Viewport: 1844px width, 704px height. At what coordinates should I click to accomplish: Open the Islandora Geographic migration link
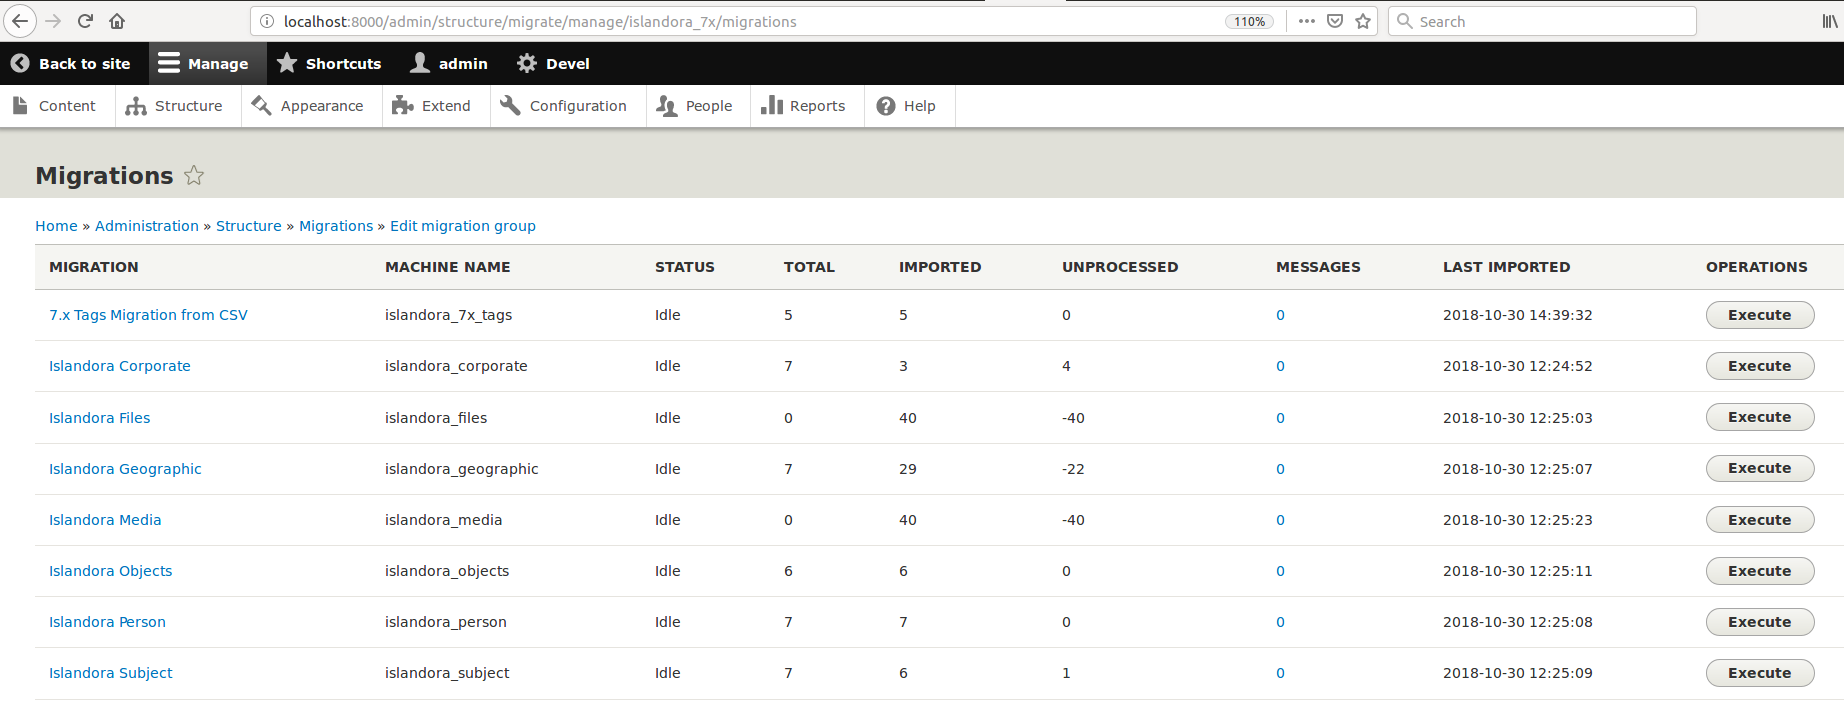coord(125,469)
